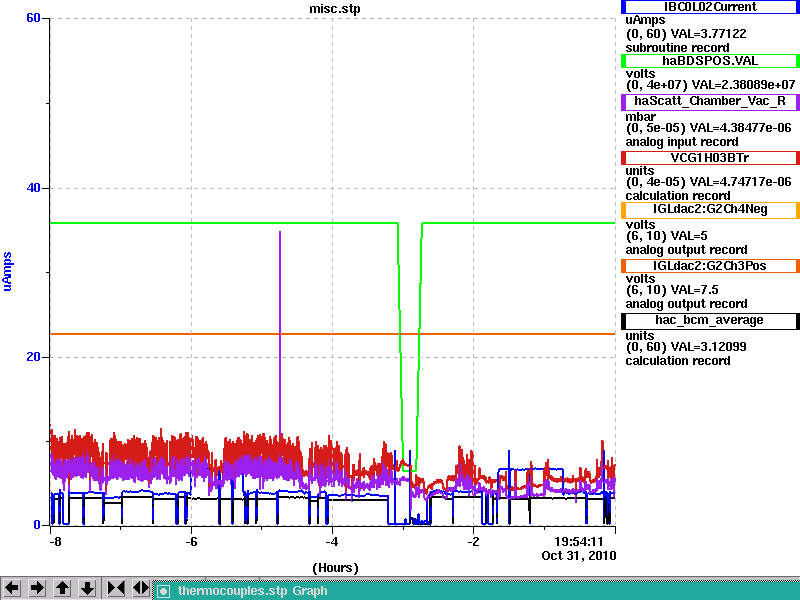Select the VCG1H03BTr legend entry
The image size is (800, 600).
710,158
